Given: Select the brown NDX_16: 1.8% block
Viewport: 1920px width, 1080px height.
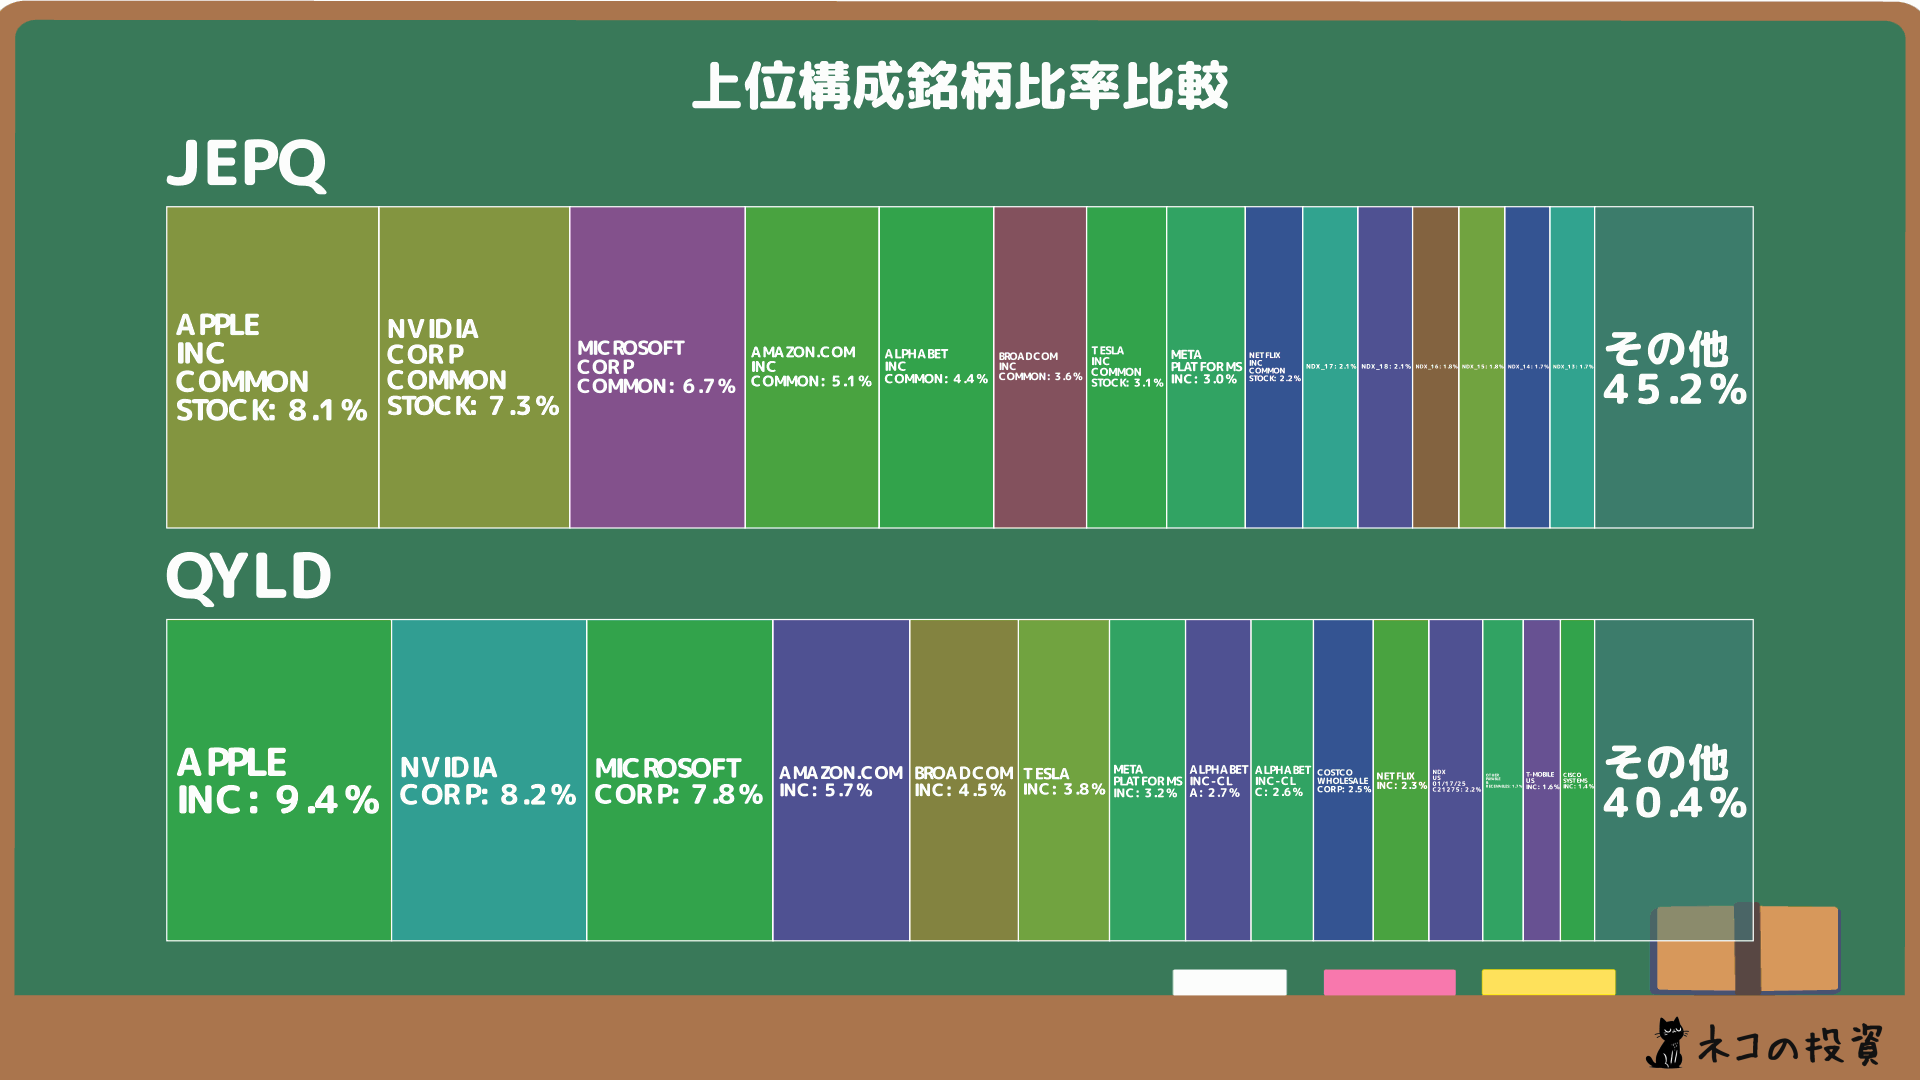Looking at the screenshot, I should pyautogui.click(x=1436, y=367).
